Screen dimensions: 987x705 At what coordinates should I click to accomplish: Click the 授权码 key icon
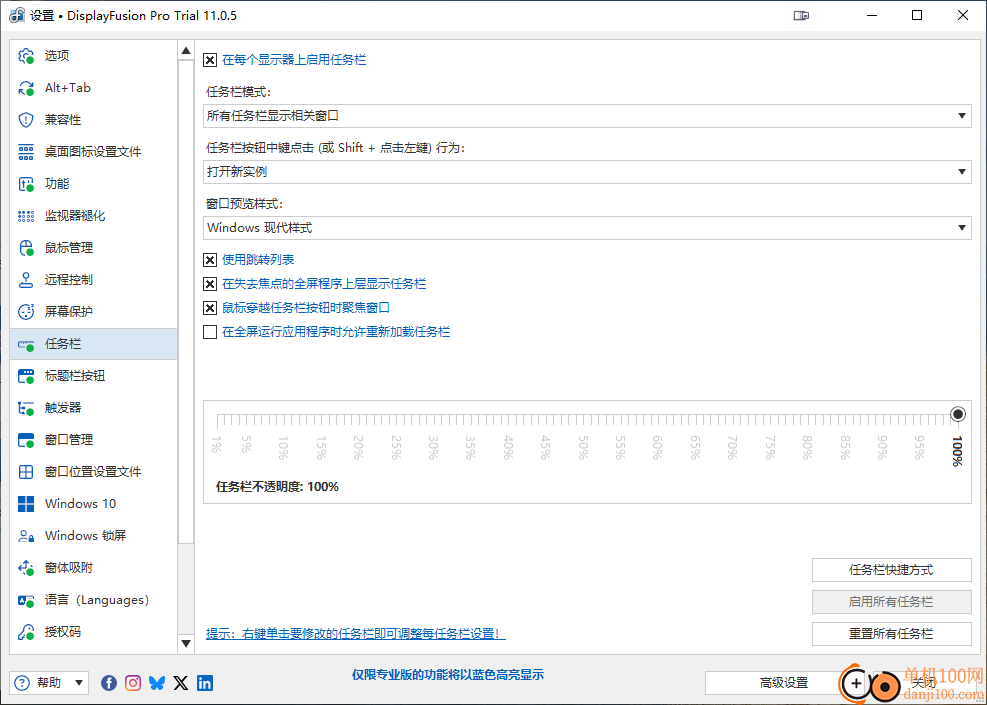26,632
